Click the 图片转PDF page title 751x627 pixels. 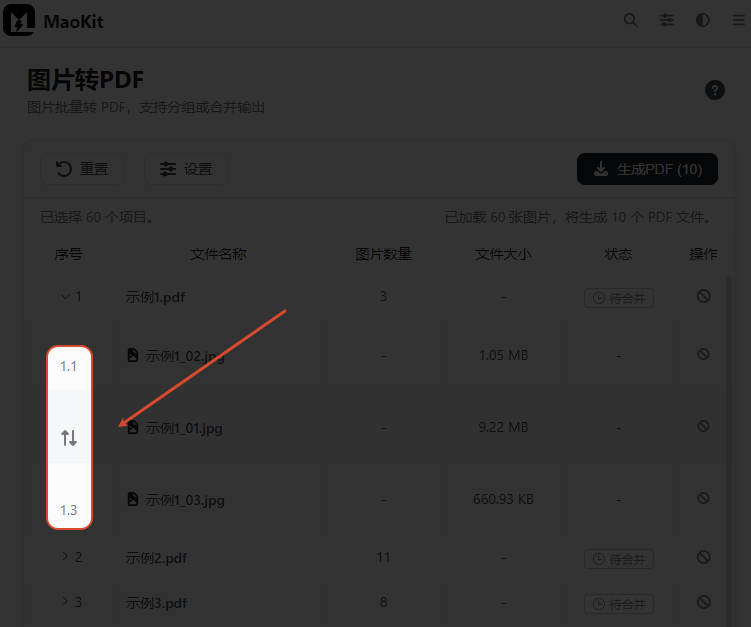[85, 80]
